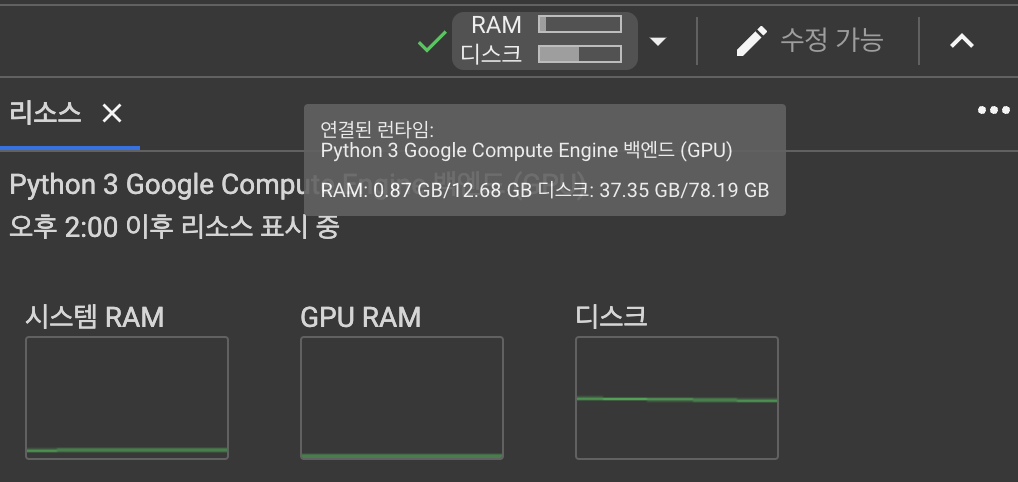This screenshot has height=482, width=1018.
Task: Select the 리소스 tab
Action: [45, 114]
